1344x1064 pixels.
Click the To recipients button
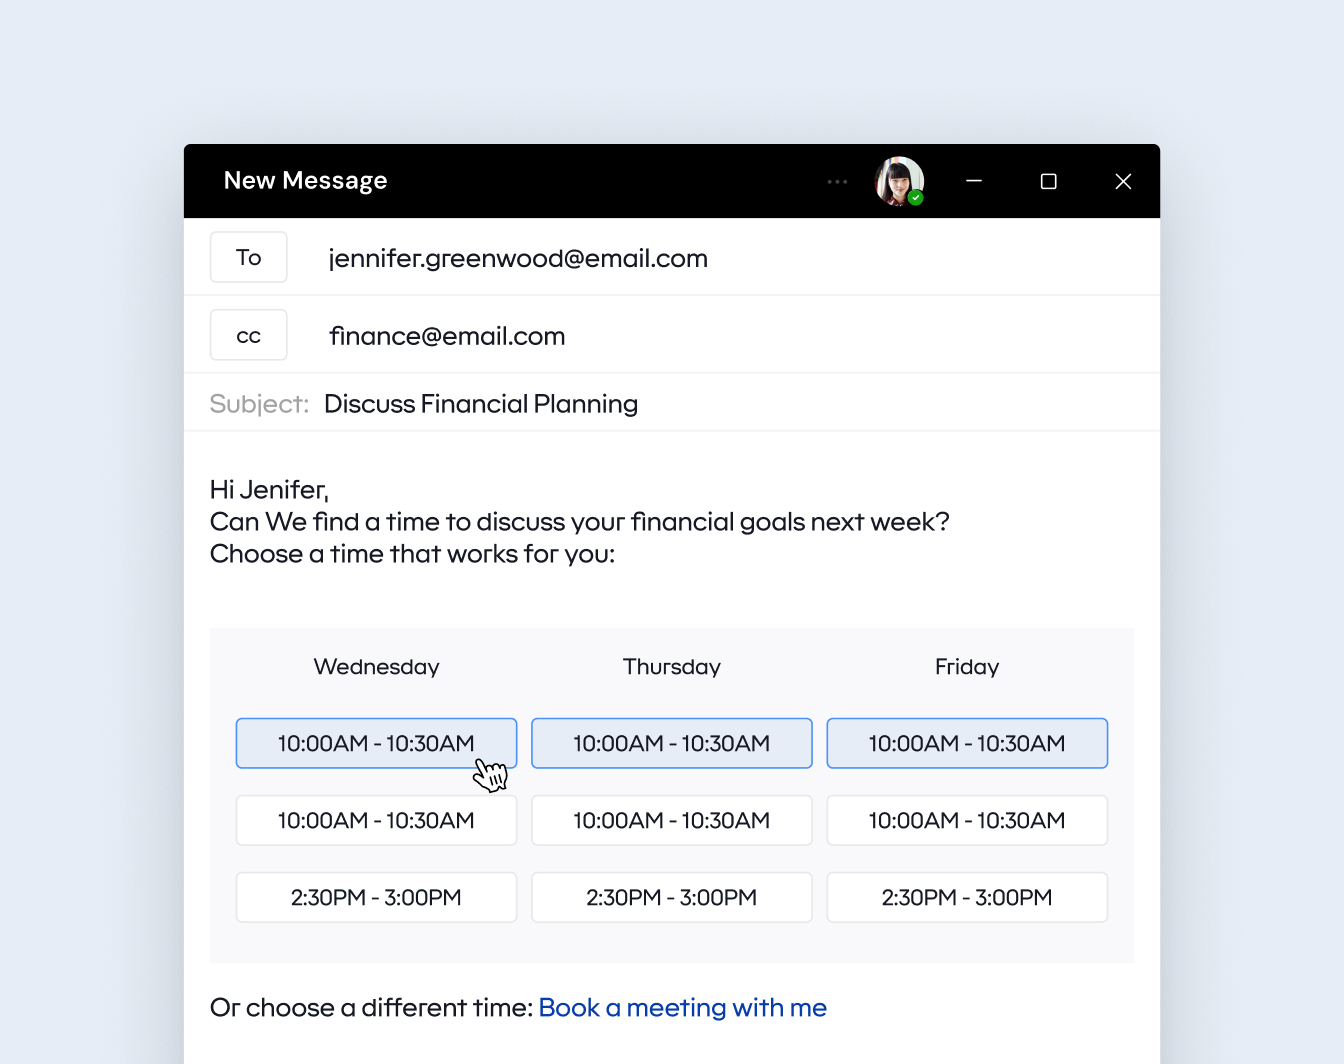point(248,257)
